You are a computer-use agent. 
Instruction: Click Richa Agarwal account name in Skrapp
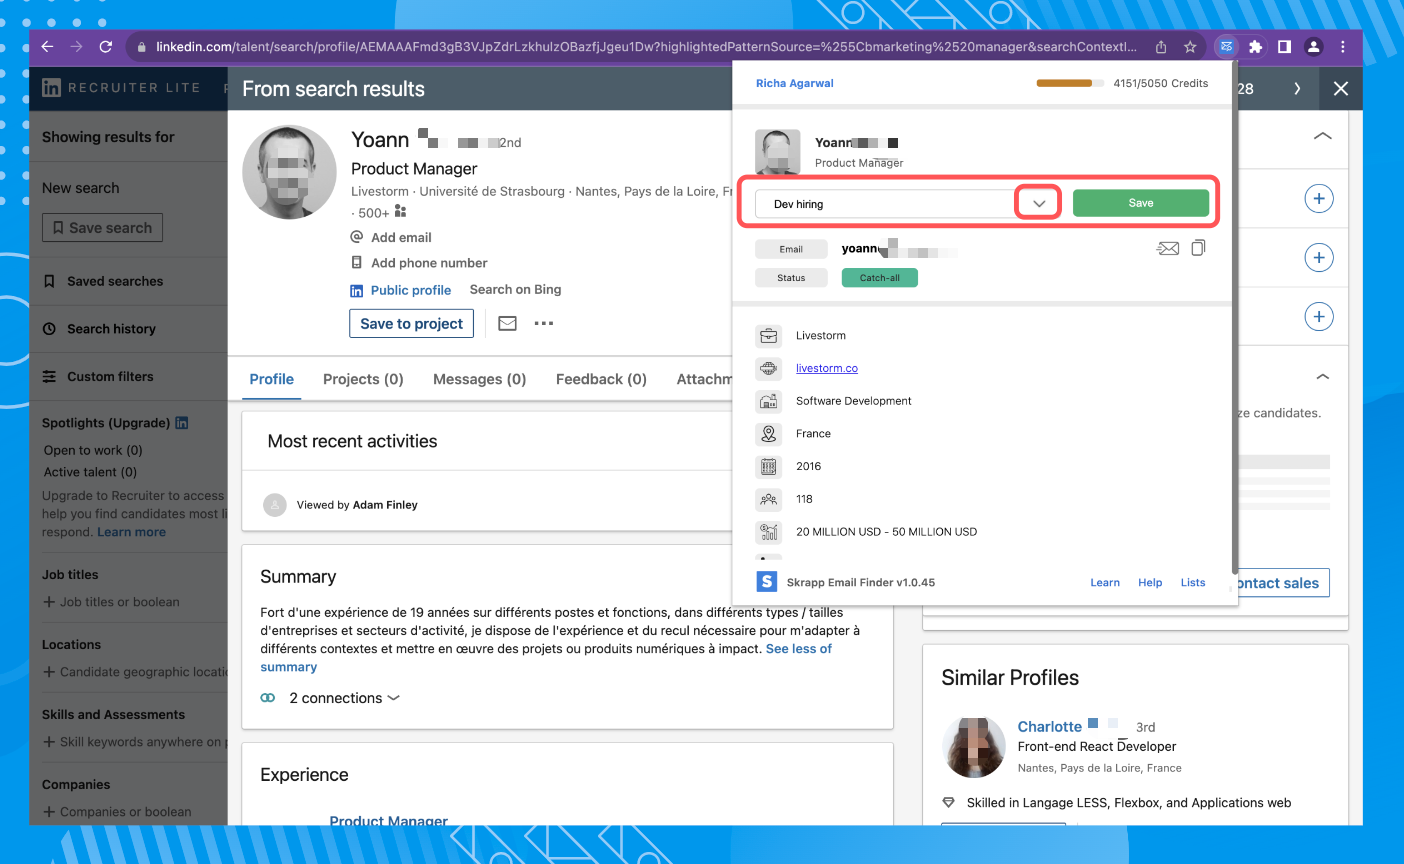(x=795, y=83)
